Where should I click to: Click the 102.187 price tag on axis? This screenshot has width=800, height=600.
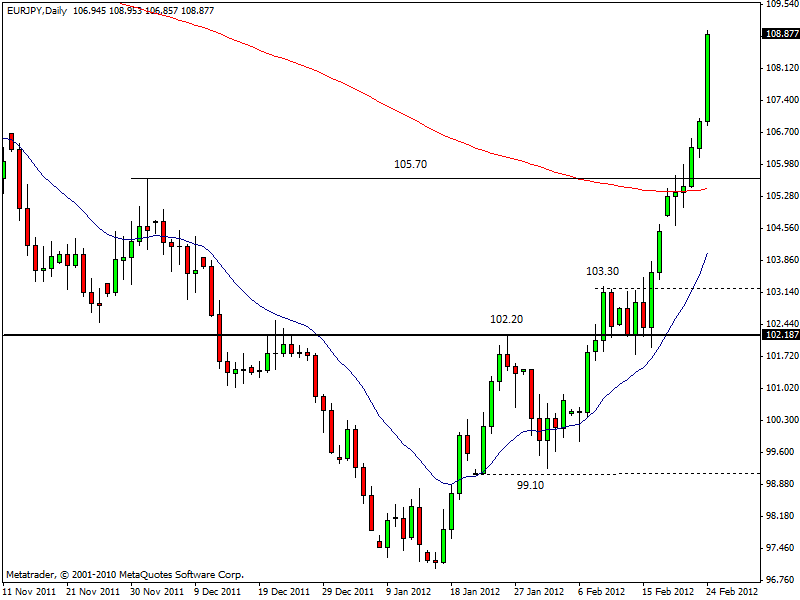780,334
